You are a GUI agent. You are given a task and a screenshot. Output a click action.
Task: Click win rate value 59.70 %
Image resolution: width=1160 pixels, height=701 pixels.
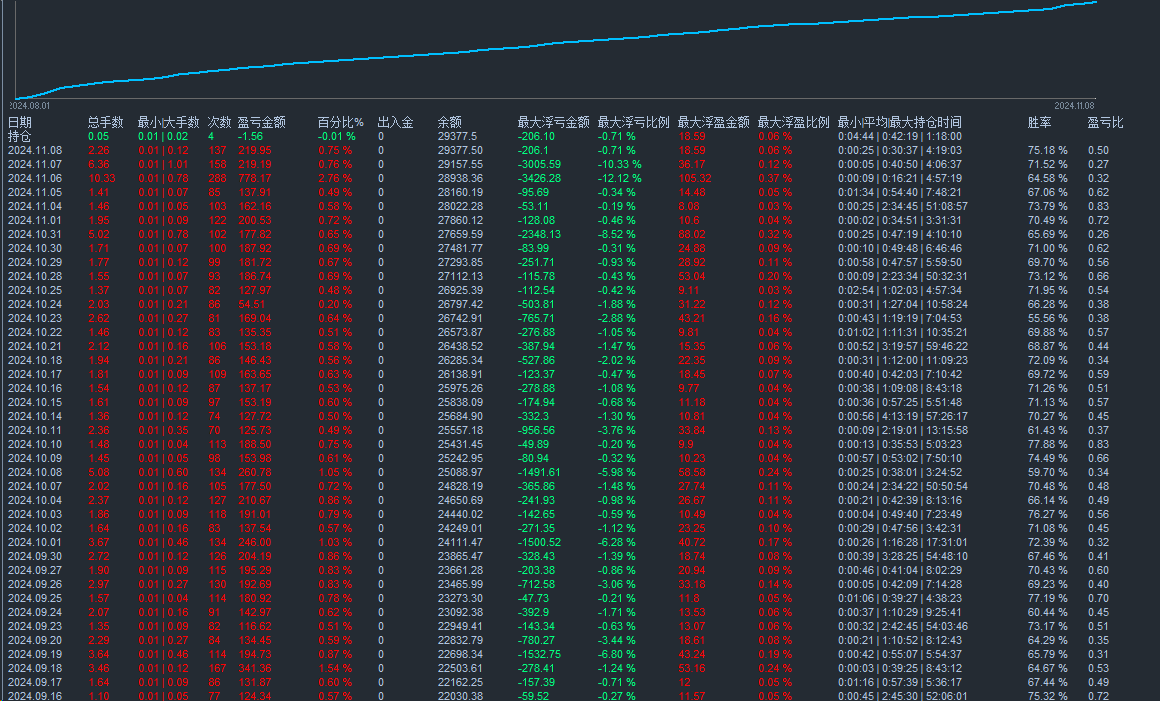[1048, 472]
